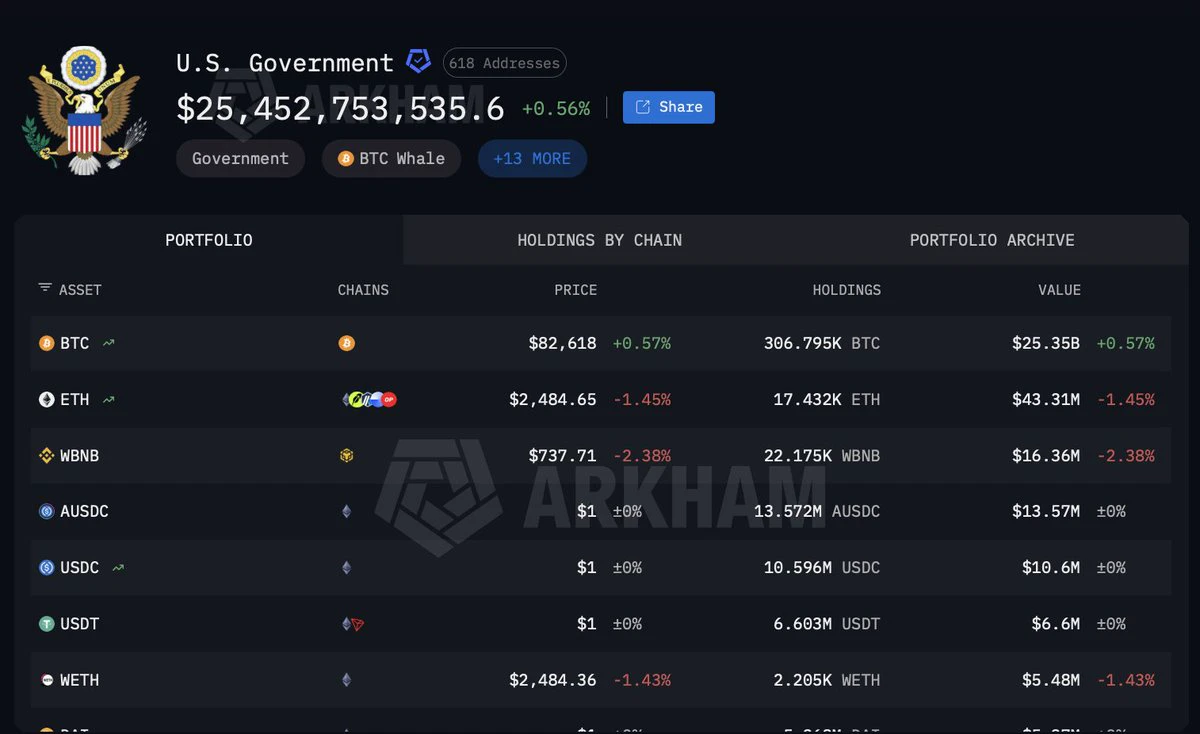Click the U.S. Government eagle seal logo
Viewport: 1200px width, 734px height.
coord(84,110)
